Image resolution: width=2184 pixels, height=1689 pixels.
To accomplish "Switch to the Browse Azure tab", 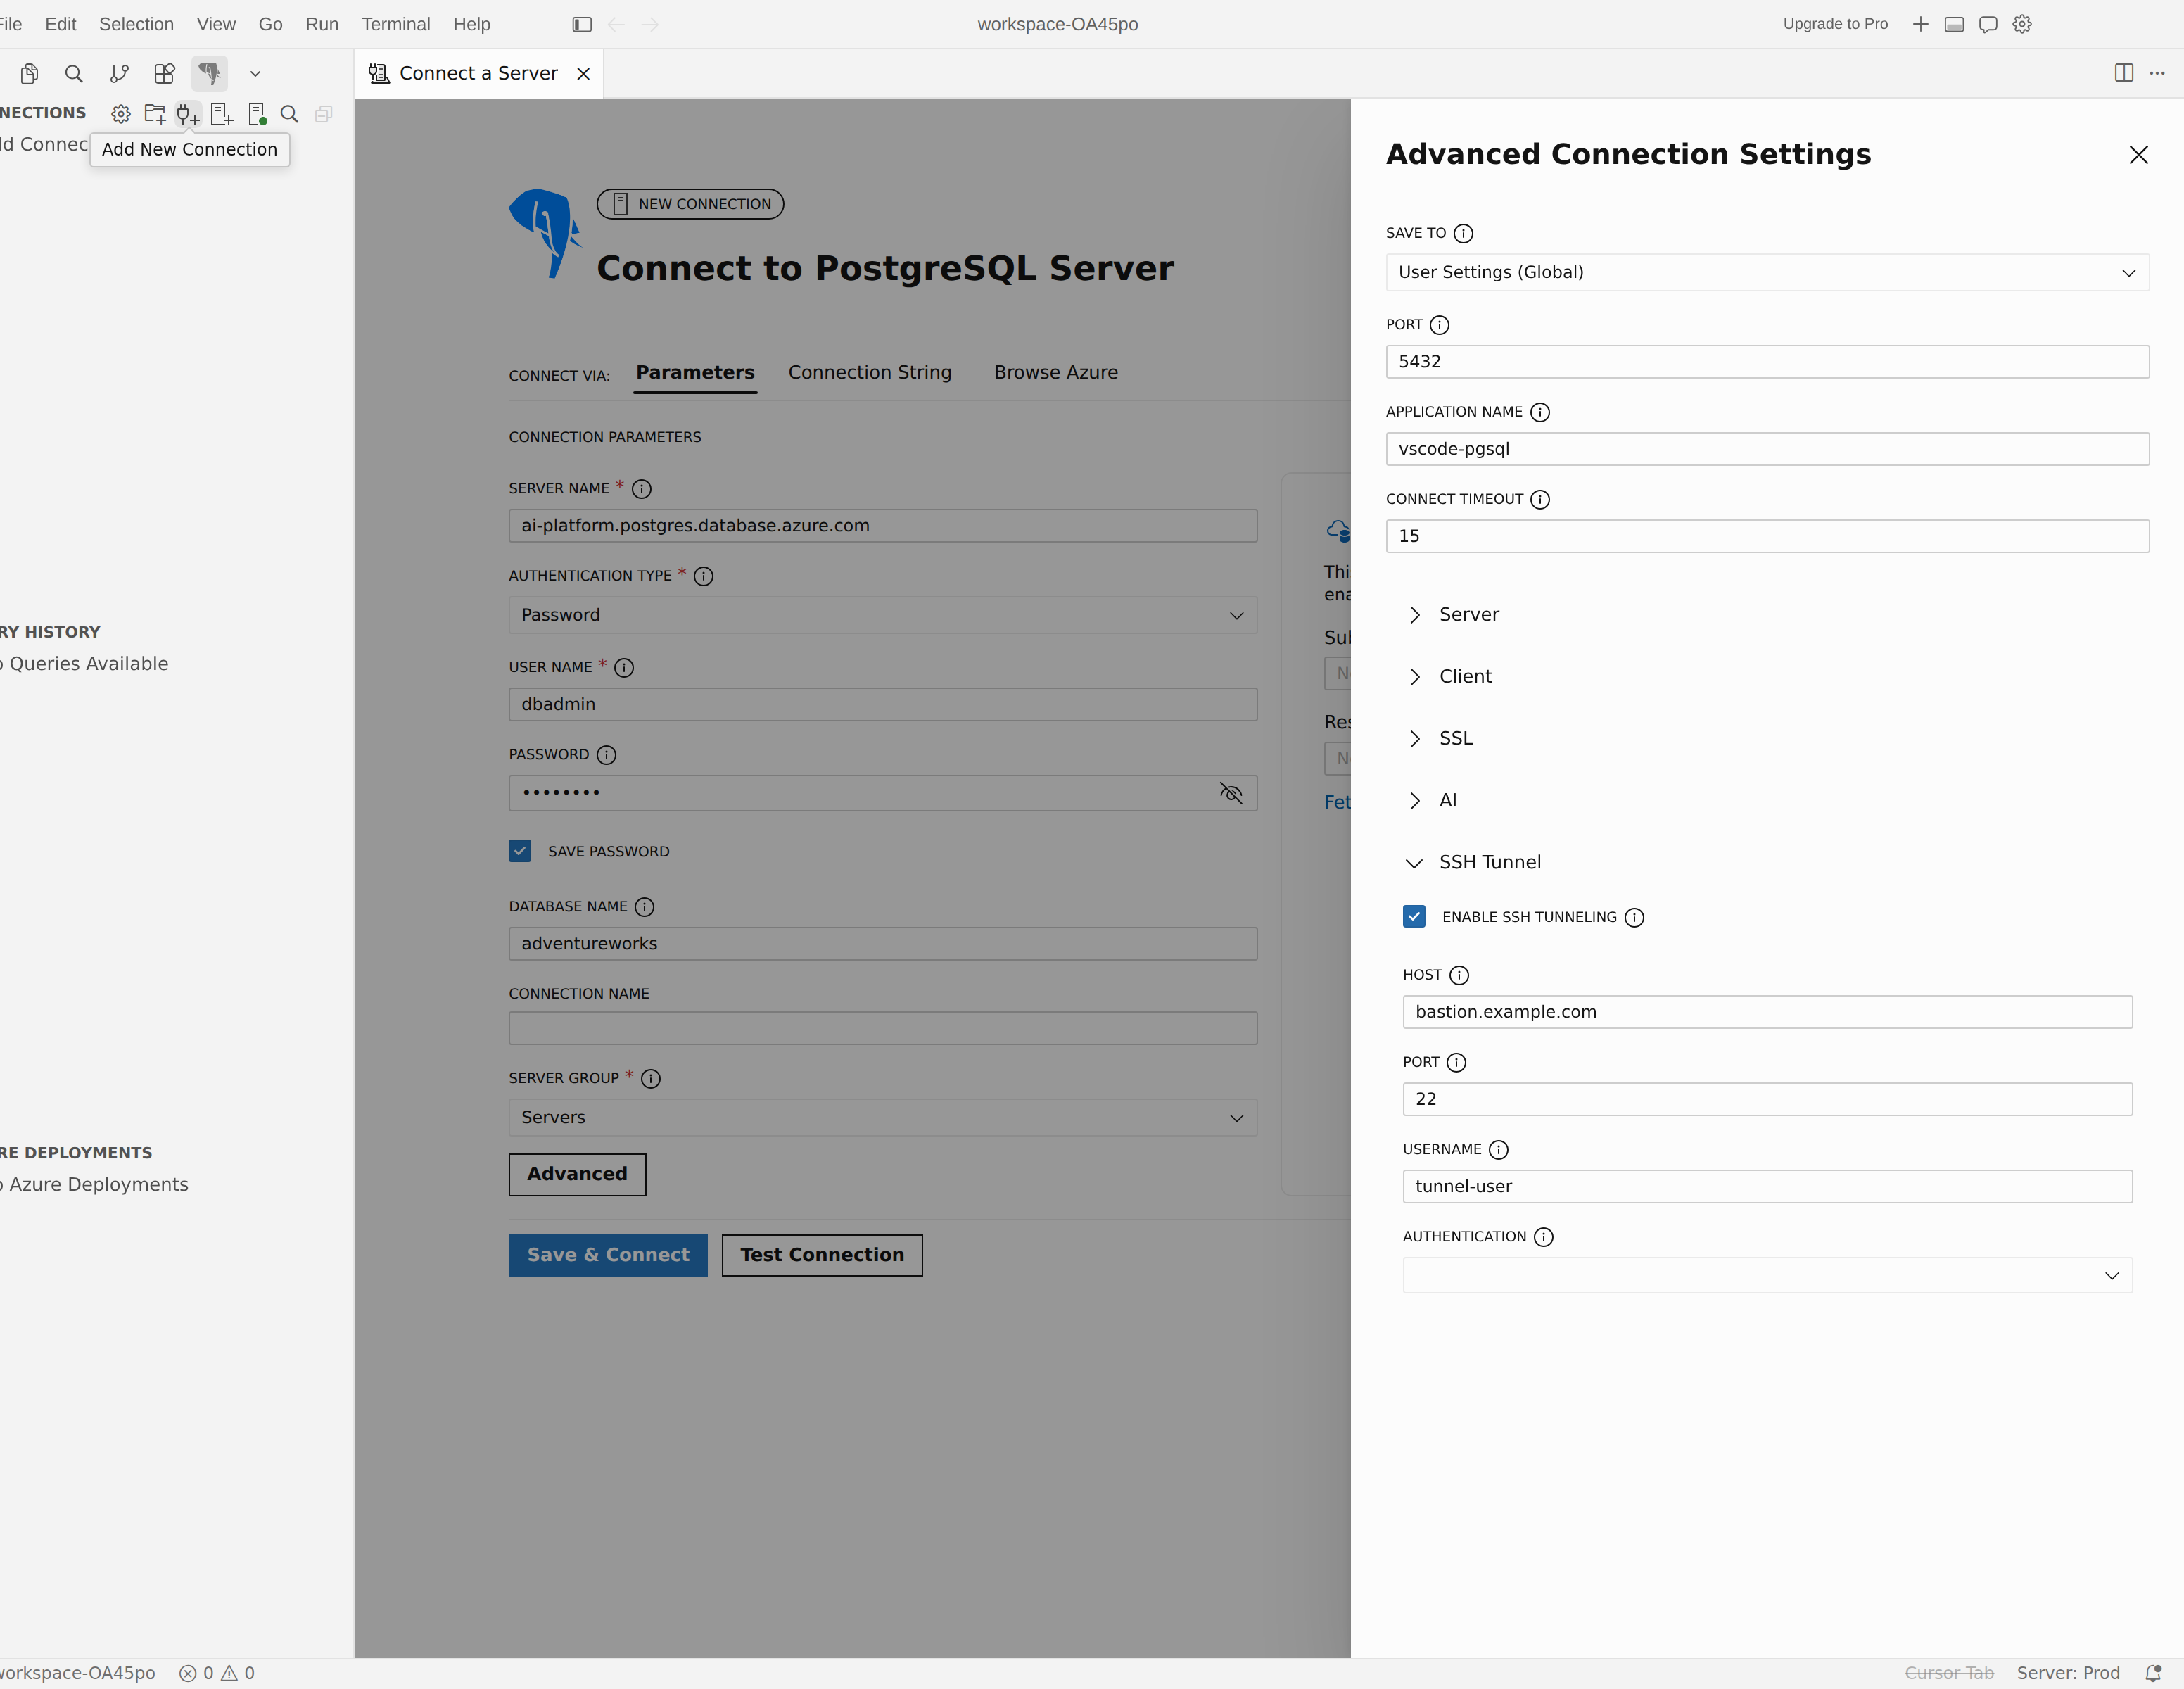I will pos(1056,372).
